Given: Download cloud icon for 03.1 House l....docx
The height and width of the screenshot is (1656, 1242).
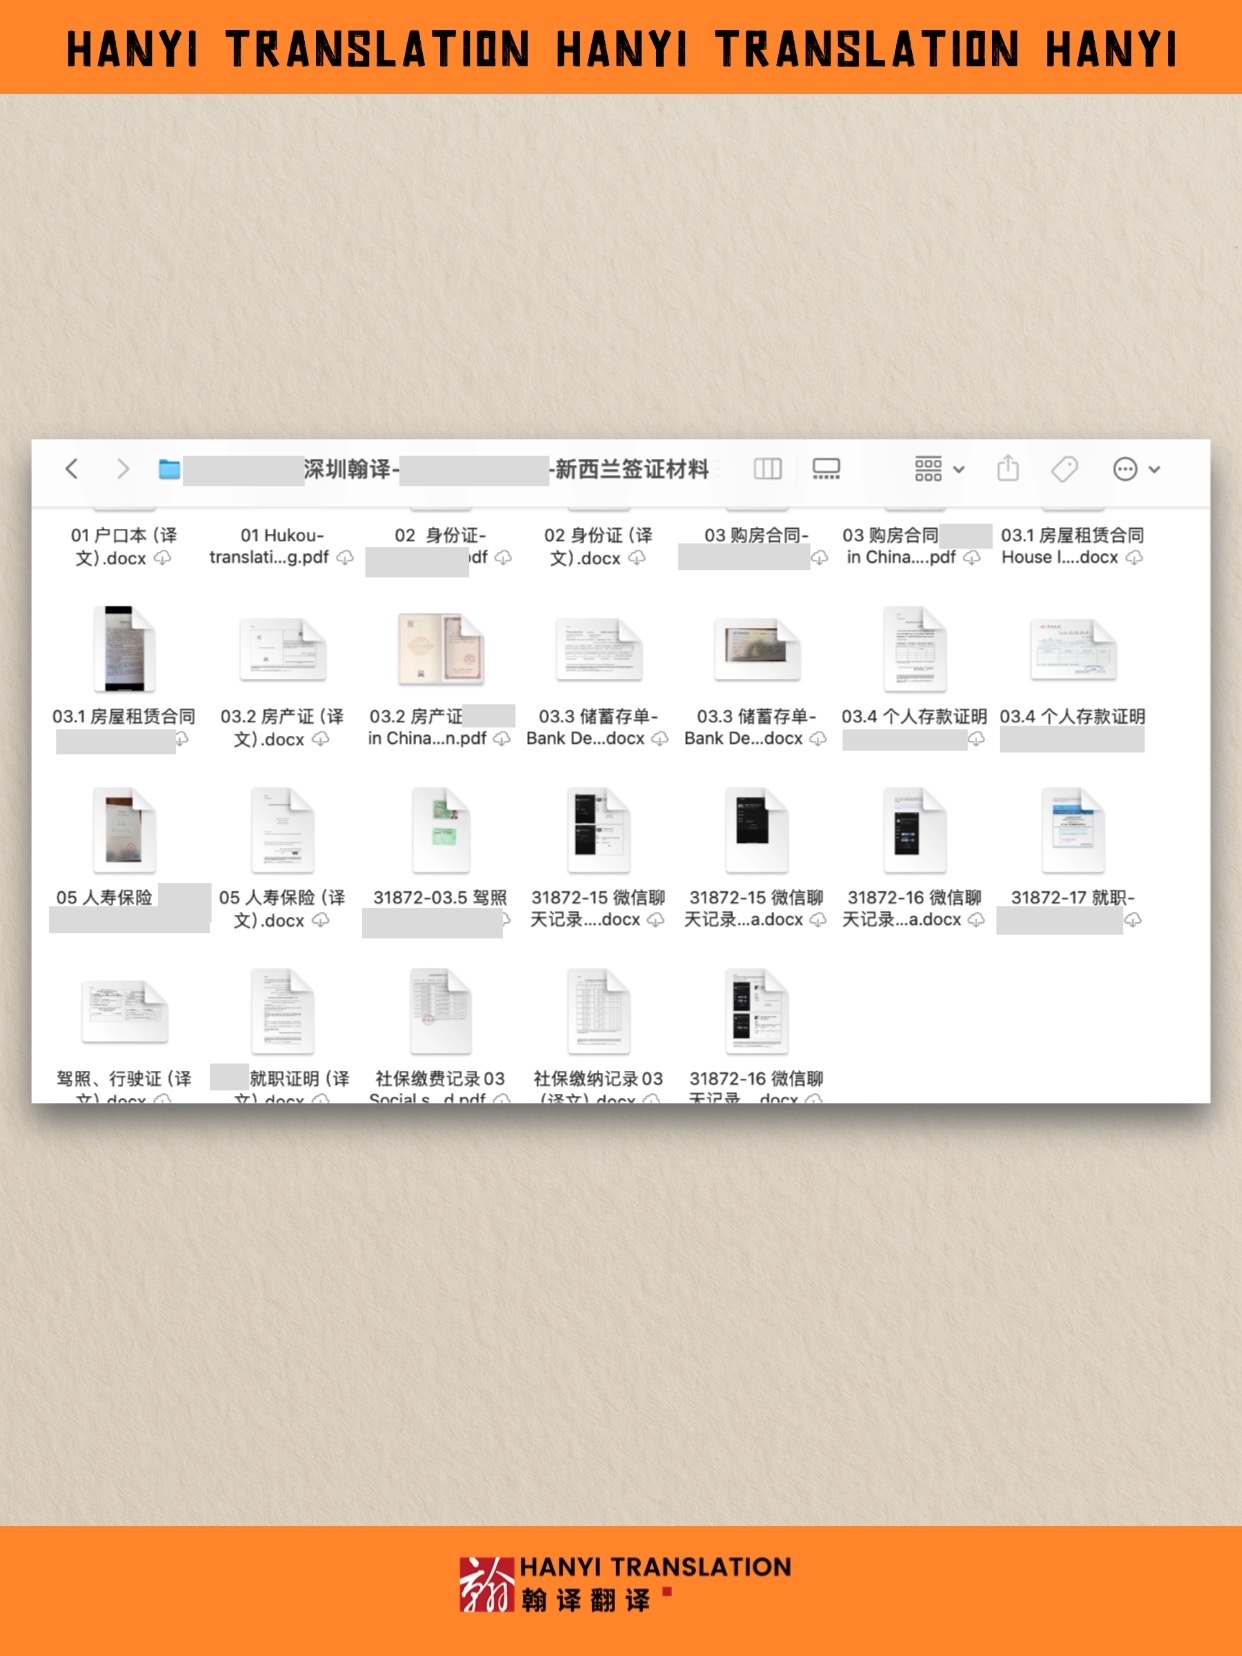Looking at the screenshot, I should coord(1134,557).
